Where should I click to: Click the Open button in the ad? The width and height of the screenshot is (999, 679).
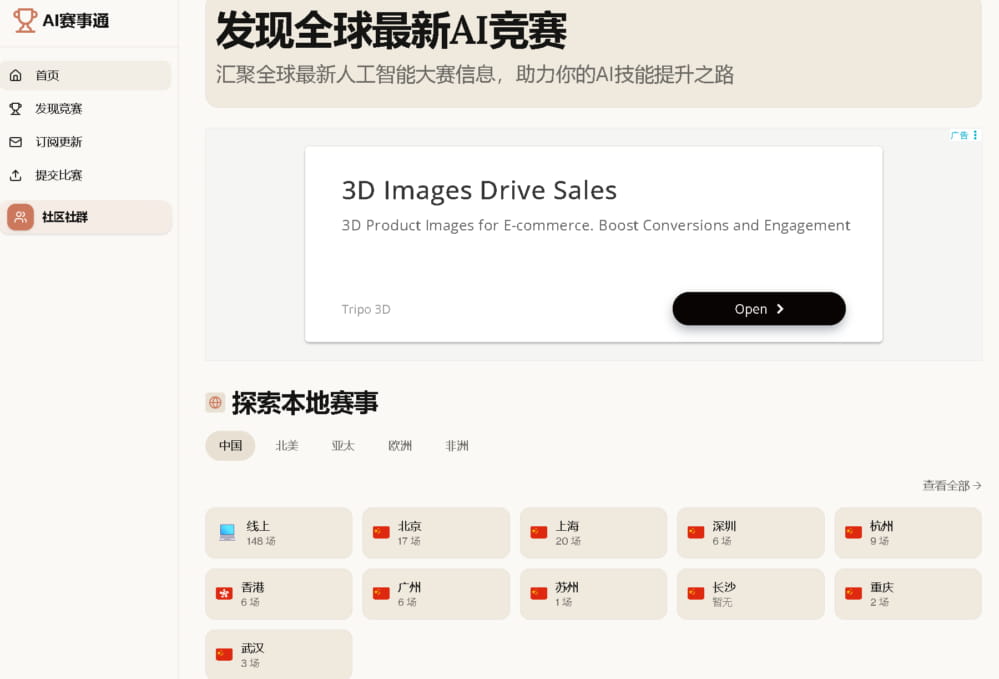point(759,309)
